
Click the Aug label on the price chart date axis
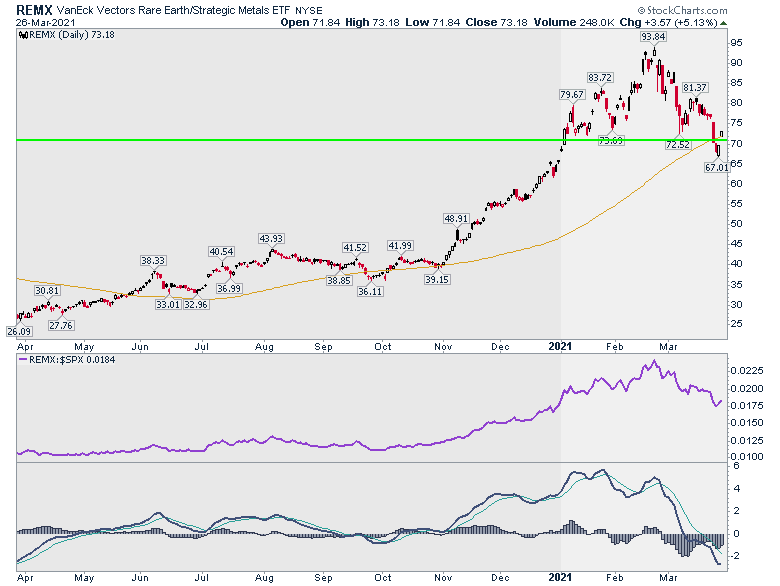pos(264,347)
